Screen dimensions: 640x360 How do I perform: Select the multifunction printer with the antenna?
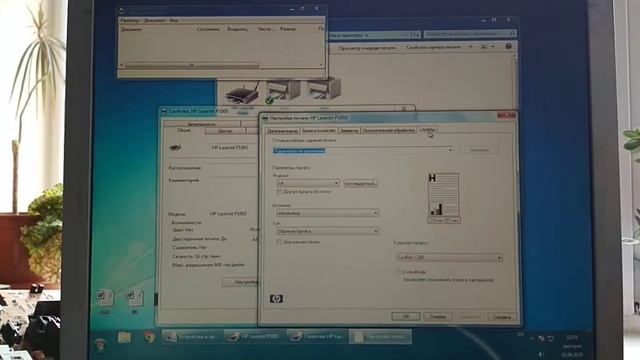(242, 93)
